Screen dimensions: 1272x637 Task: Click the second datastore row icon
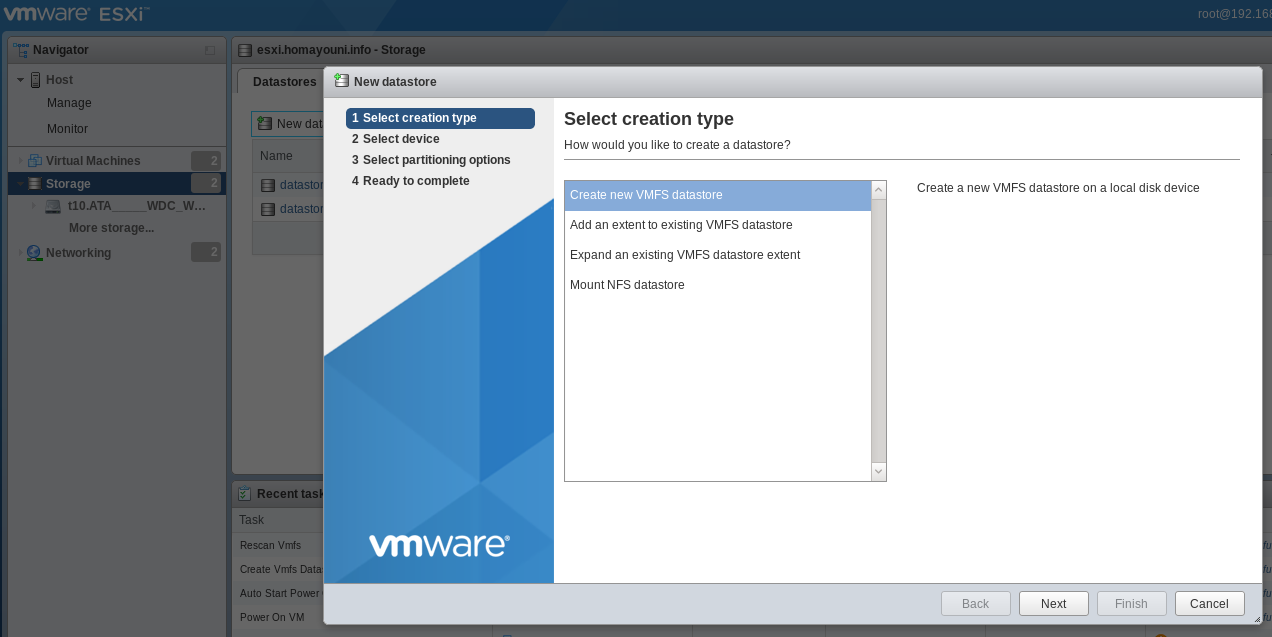pyautogui.click(x=268, y=209)
